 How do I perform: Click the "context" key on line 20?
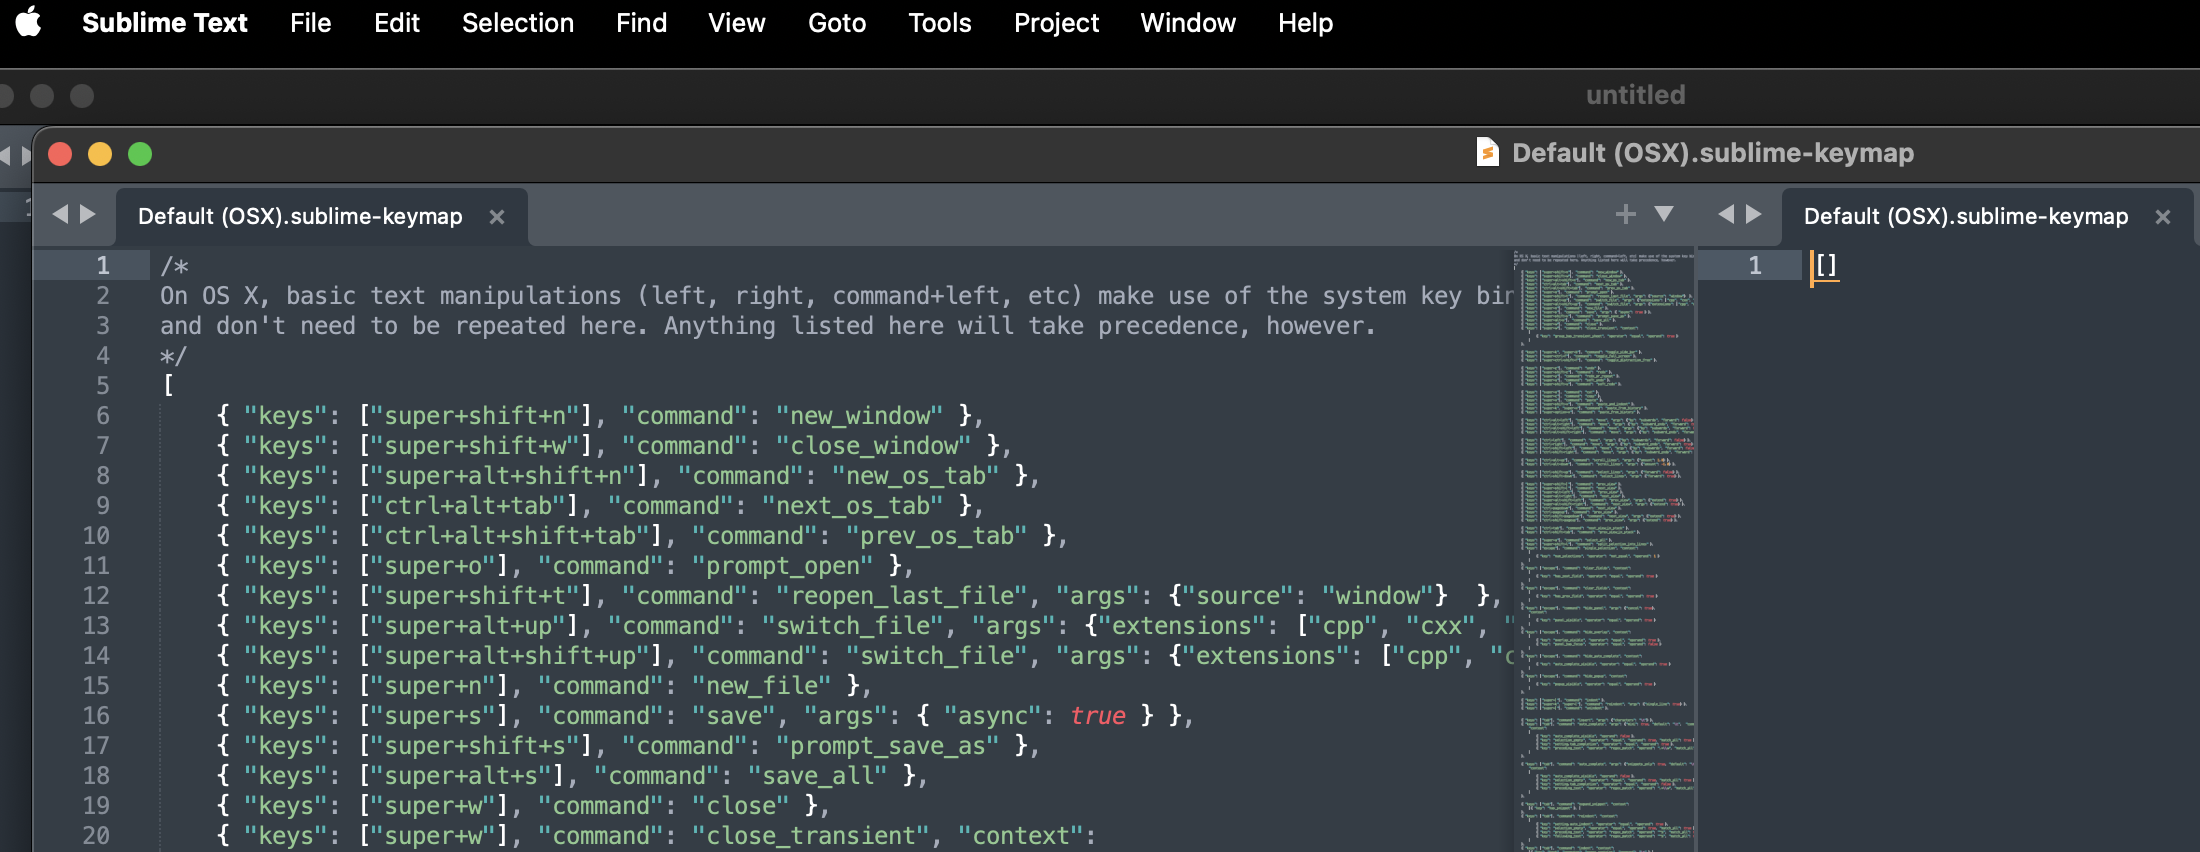coord(1021,836)
